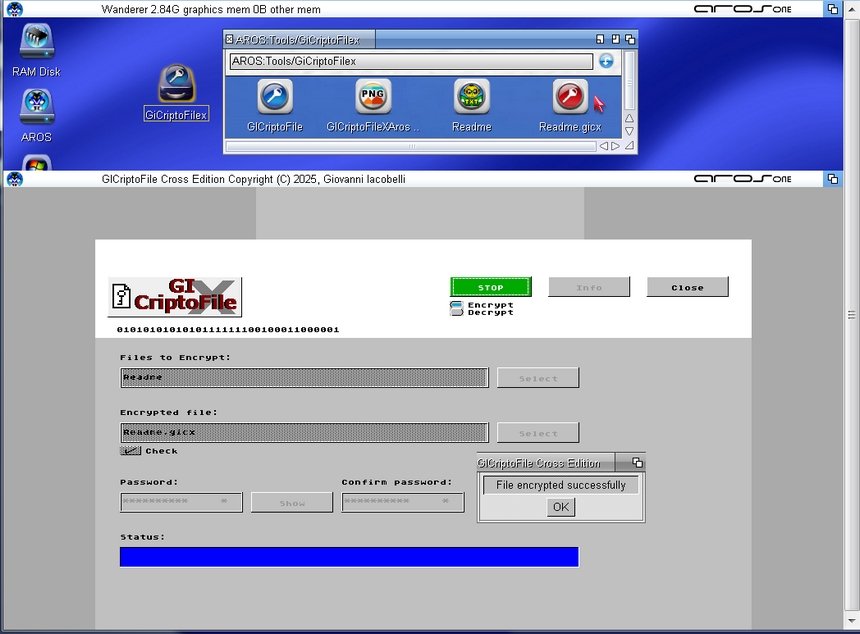Click the zoom gadget of the GiCriptoFilex drawer window
Image resolution: width=860 pixels, height=634 pixels.
click(x=615, y=39)
